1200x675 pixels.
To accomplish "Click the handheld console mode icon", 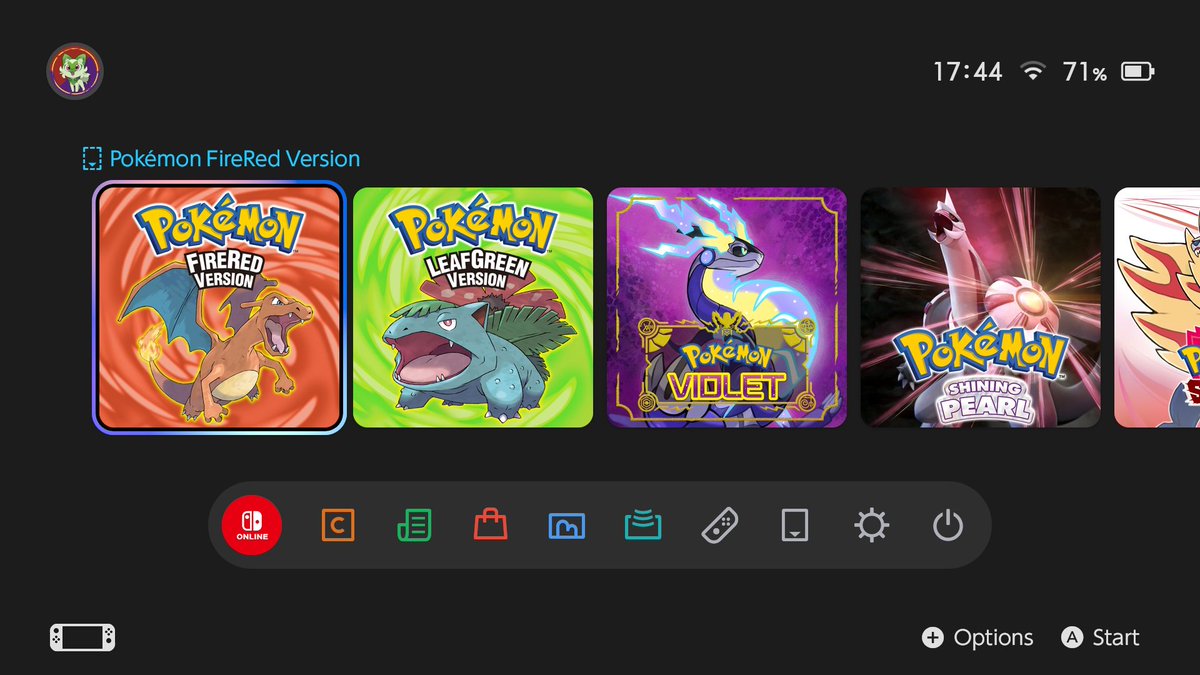I will 82,637.
